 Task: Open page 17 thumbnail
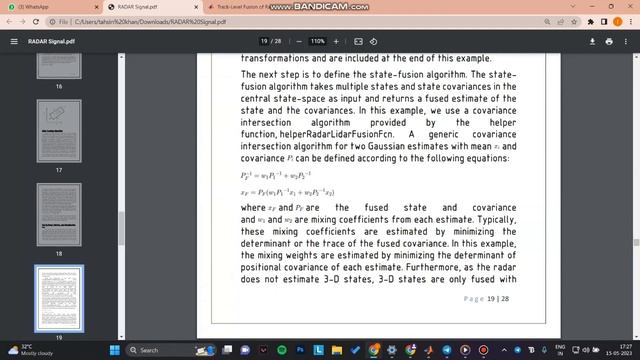pyautogui.click(x=59, y=131)
